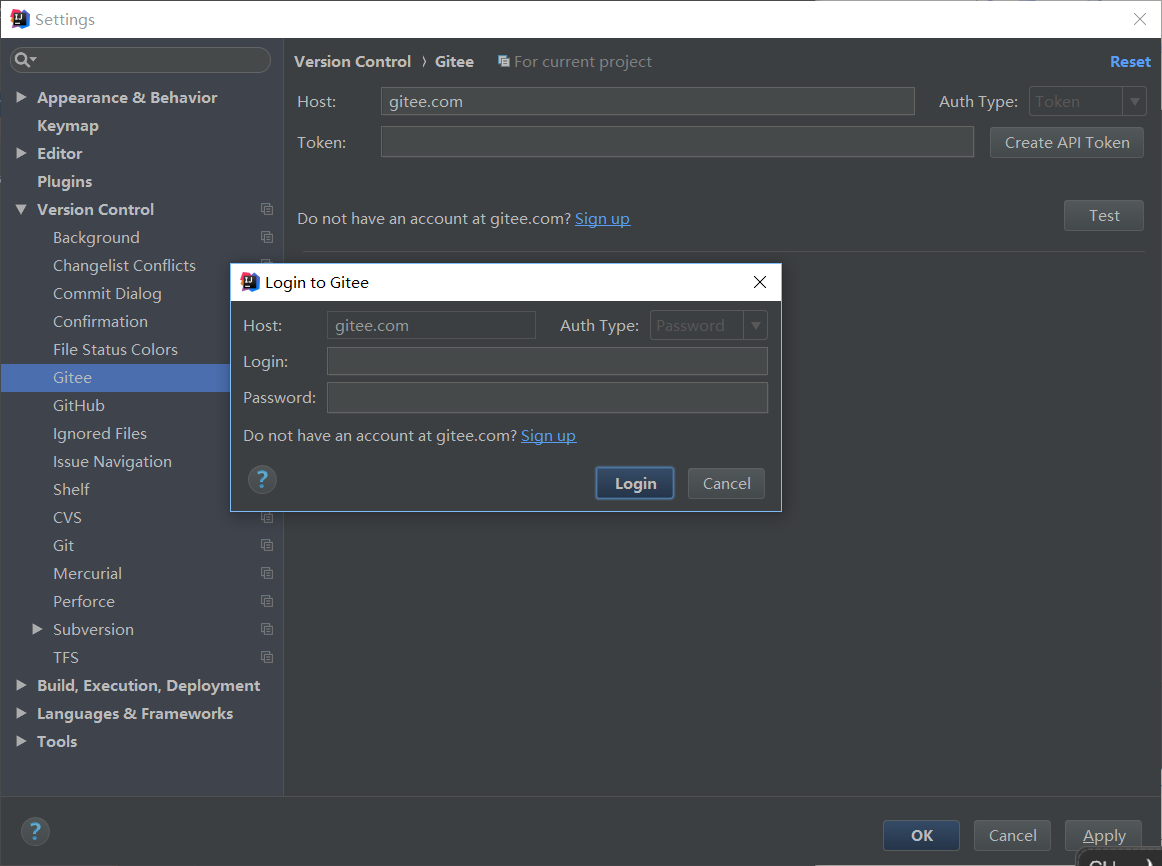Click Sign up link in Settings panel
Viewport: 1162px width, 866px height.
[x=602, y=219]
